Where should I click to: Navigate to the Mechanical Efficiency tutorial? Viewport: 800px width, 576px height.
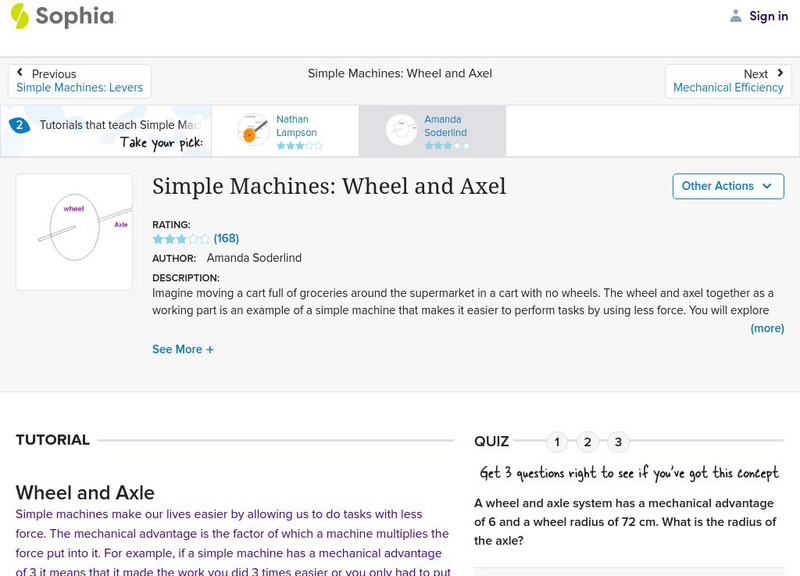tap(729, 87)
